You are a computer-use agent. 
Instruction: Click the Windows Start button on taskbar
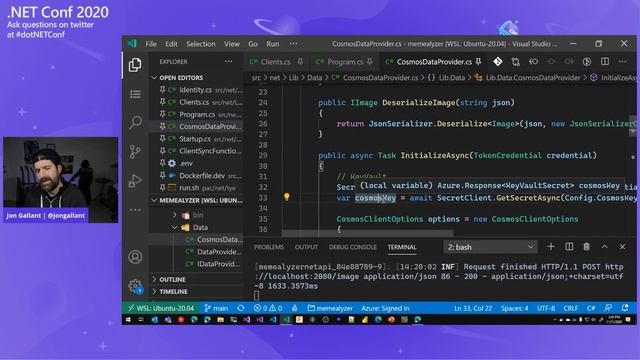click(128, 320)
